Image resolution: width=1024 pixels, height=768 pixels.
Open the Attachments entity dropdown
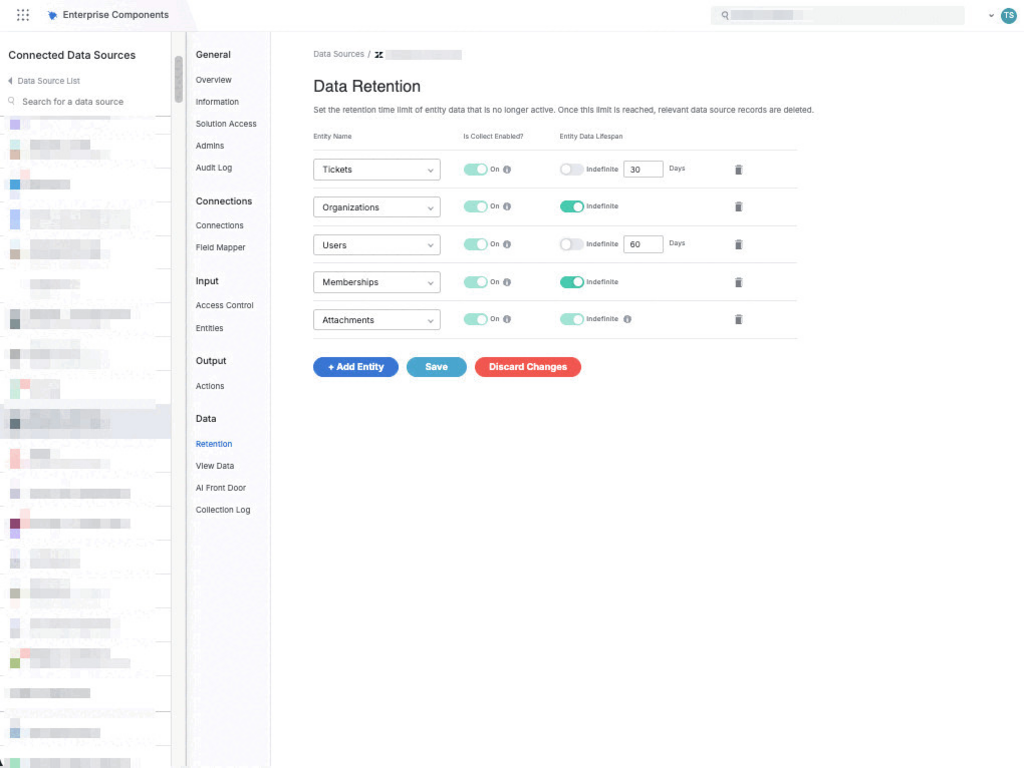pos(376,320)
